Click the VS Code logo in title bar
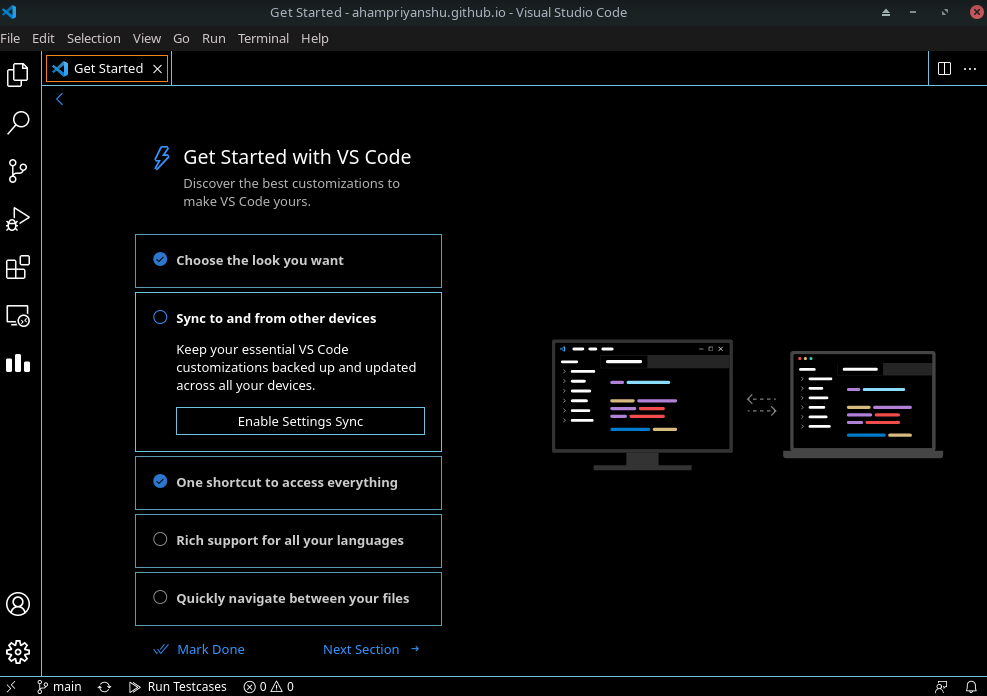 [9, 12]
